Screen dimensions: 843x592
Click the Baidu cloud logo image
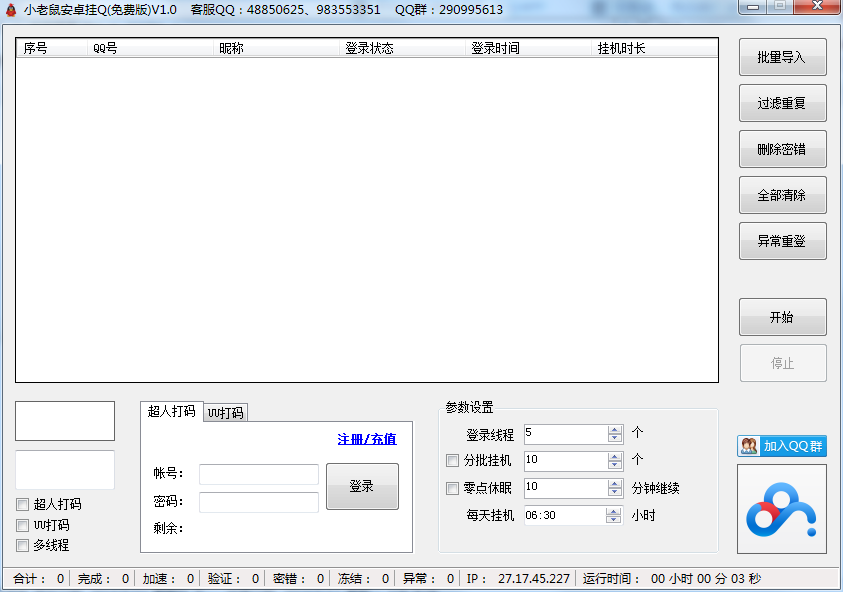pos(782,509)
